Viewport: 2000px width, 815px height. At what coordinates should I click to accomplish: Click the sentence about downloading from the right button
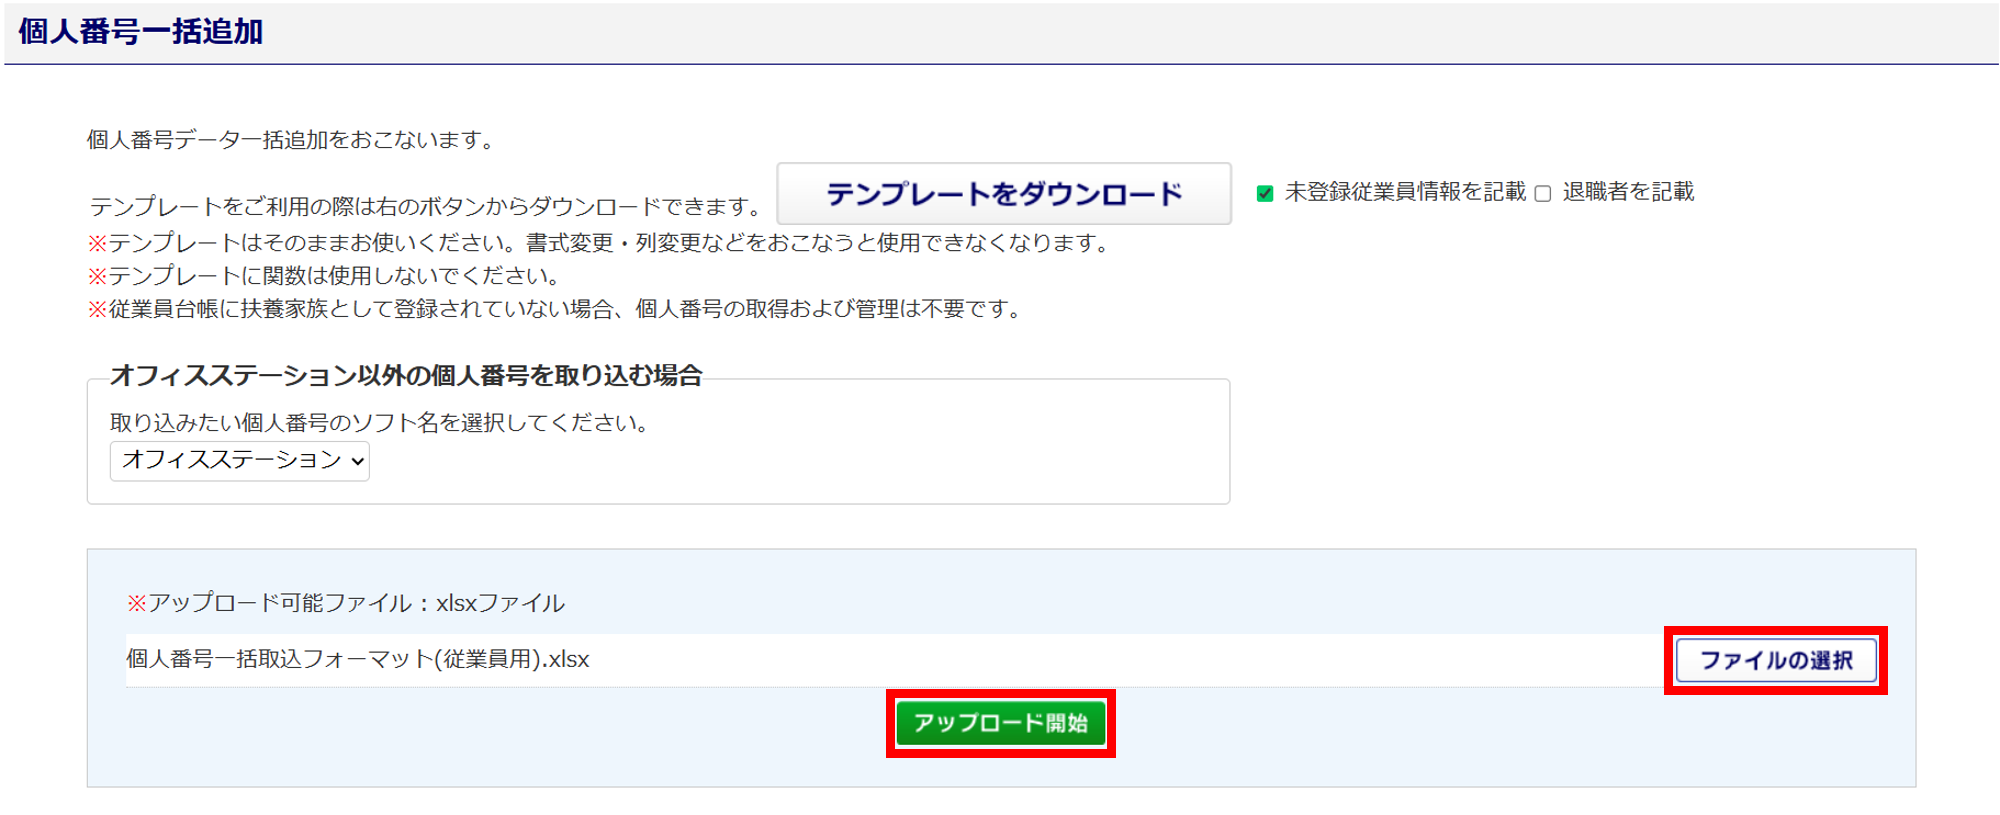click(x=428, y=207)
